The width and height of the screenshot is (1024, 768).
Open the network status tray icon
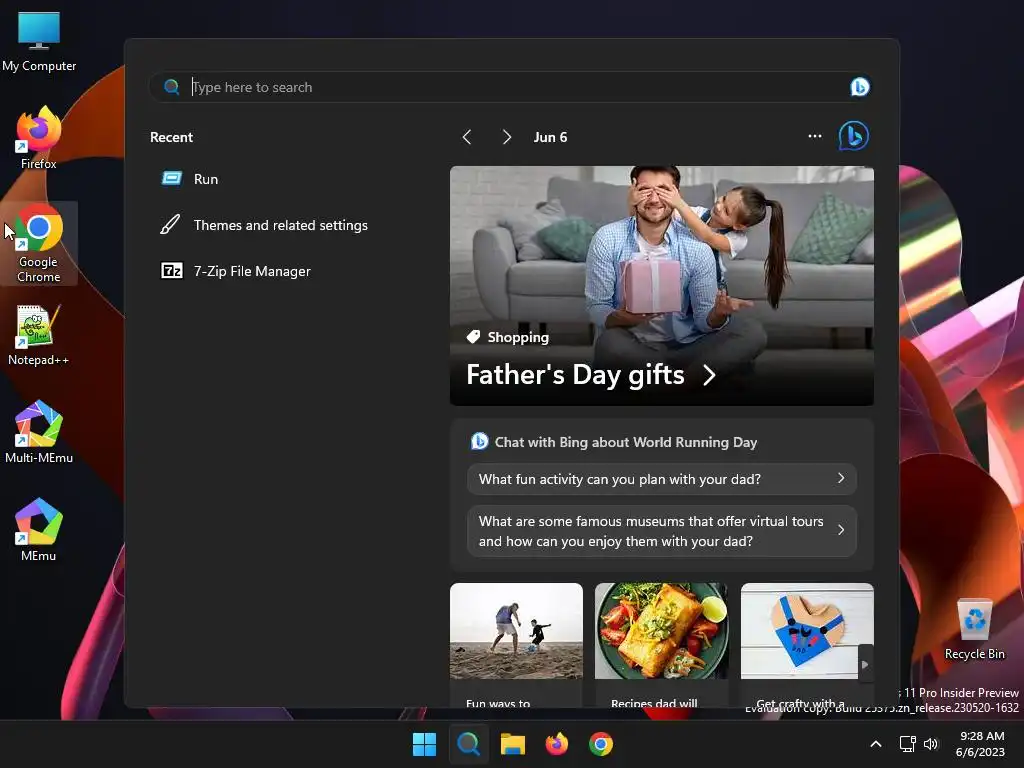coord(907,744)
